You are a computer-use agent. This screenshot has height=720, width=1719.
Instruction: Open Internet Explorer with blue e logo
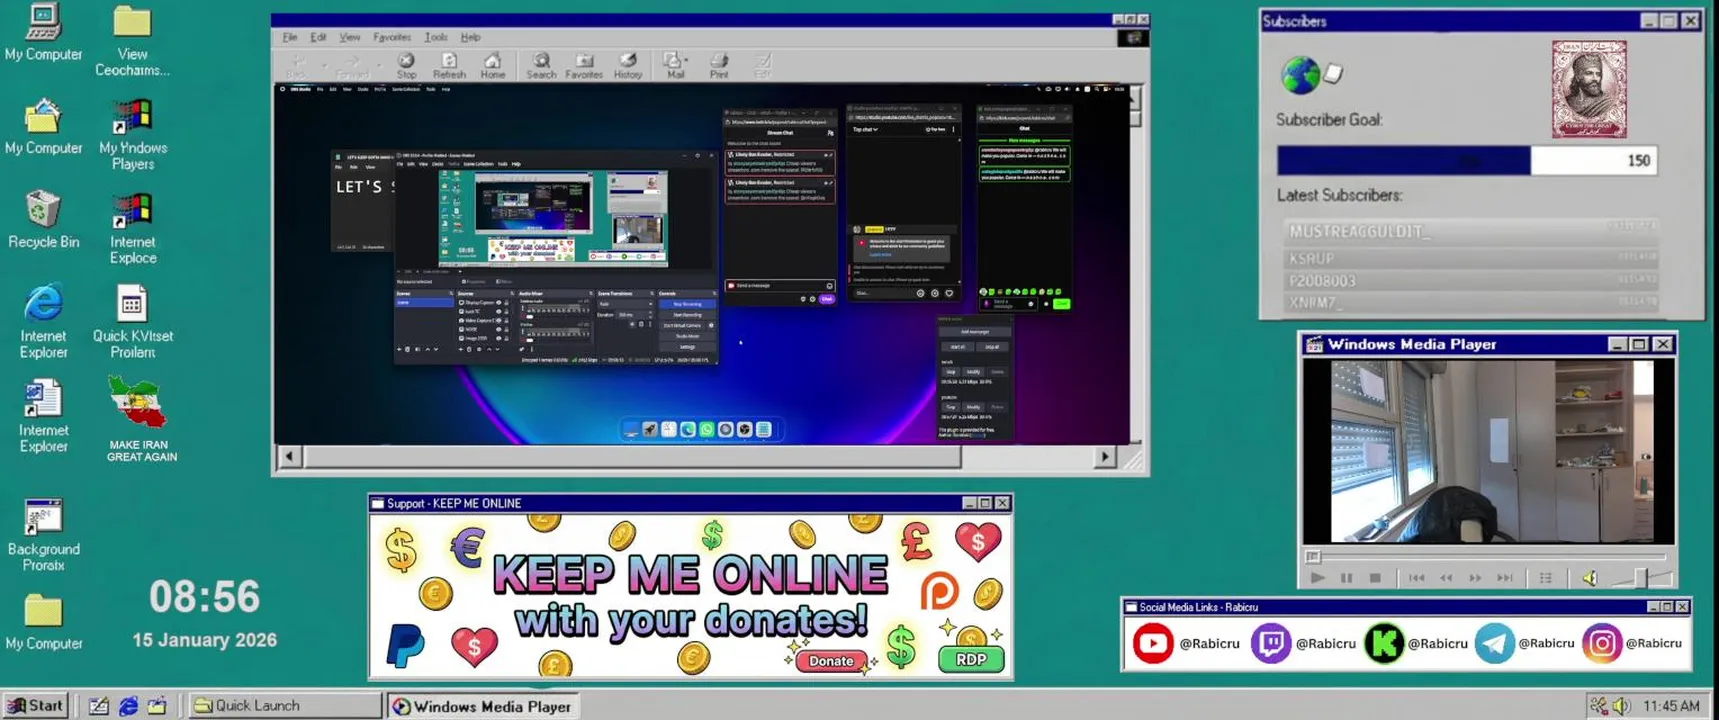43,322
